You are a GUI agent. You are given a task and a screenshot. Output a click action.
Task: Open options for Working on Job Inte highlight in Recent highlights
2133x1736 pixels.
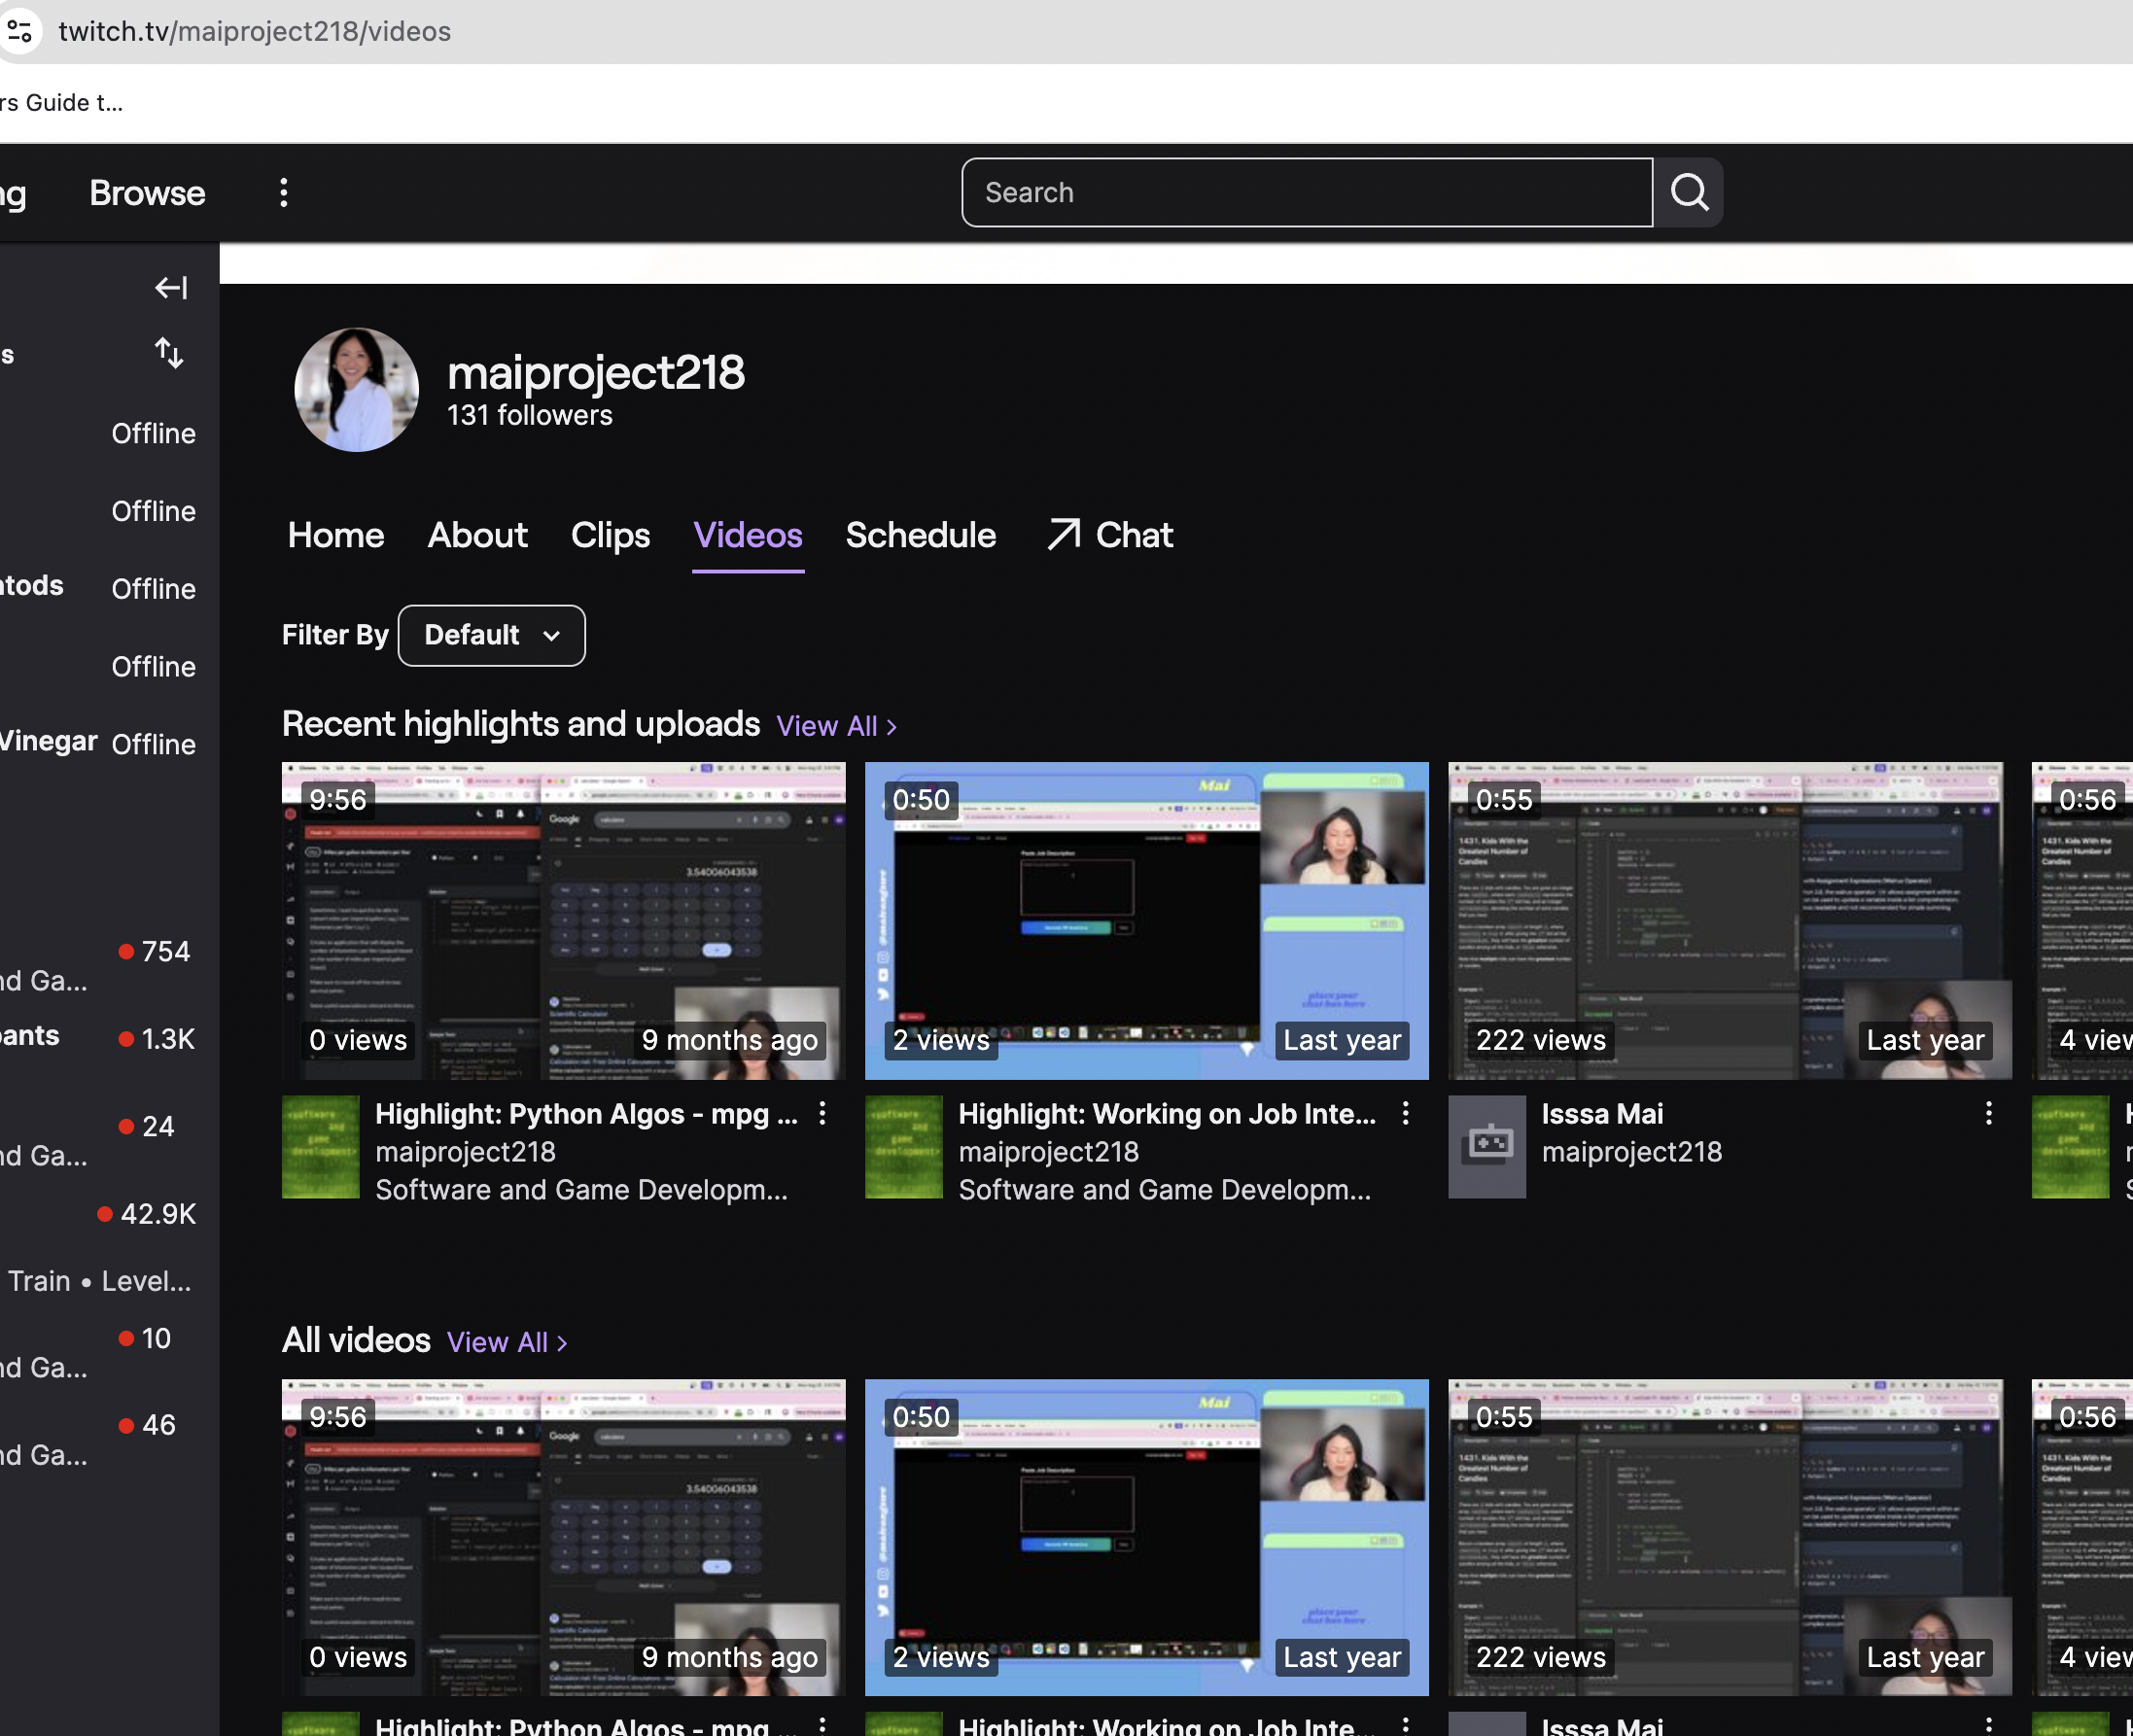(x=1405, y=1113)
